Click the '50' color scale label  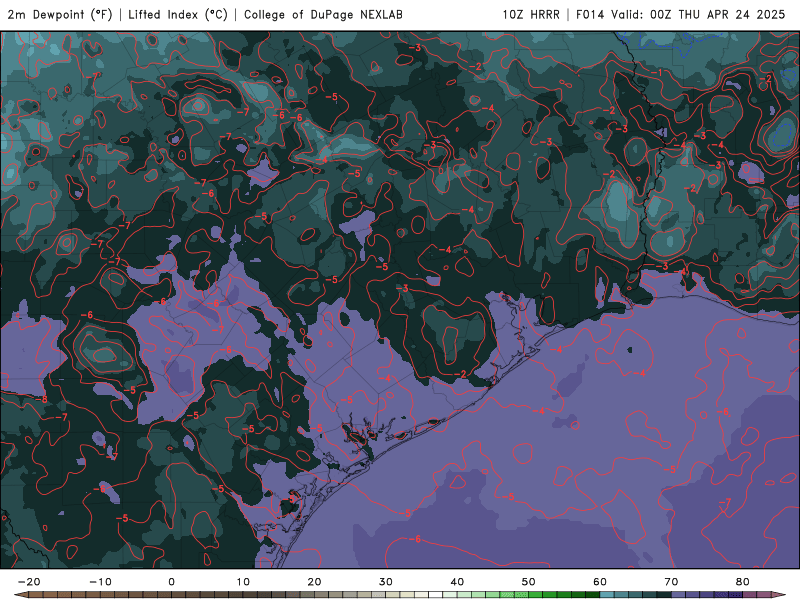coord(529,582)
